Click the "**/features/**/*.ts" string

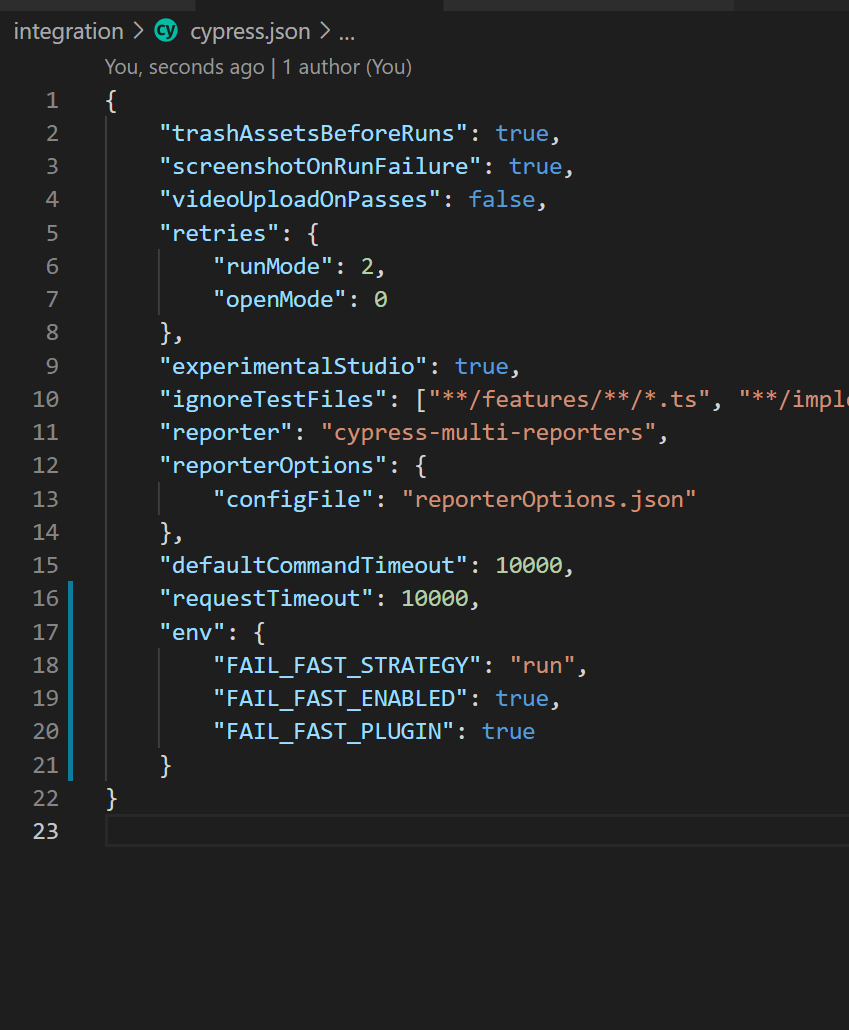click(x=569, y=399)
